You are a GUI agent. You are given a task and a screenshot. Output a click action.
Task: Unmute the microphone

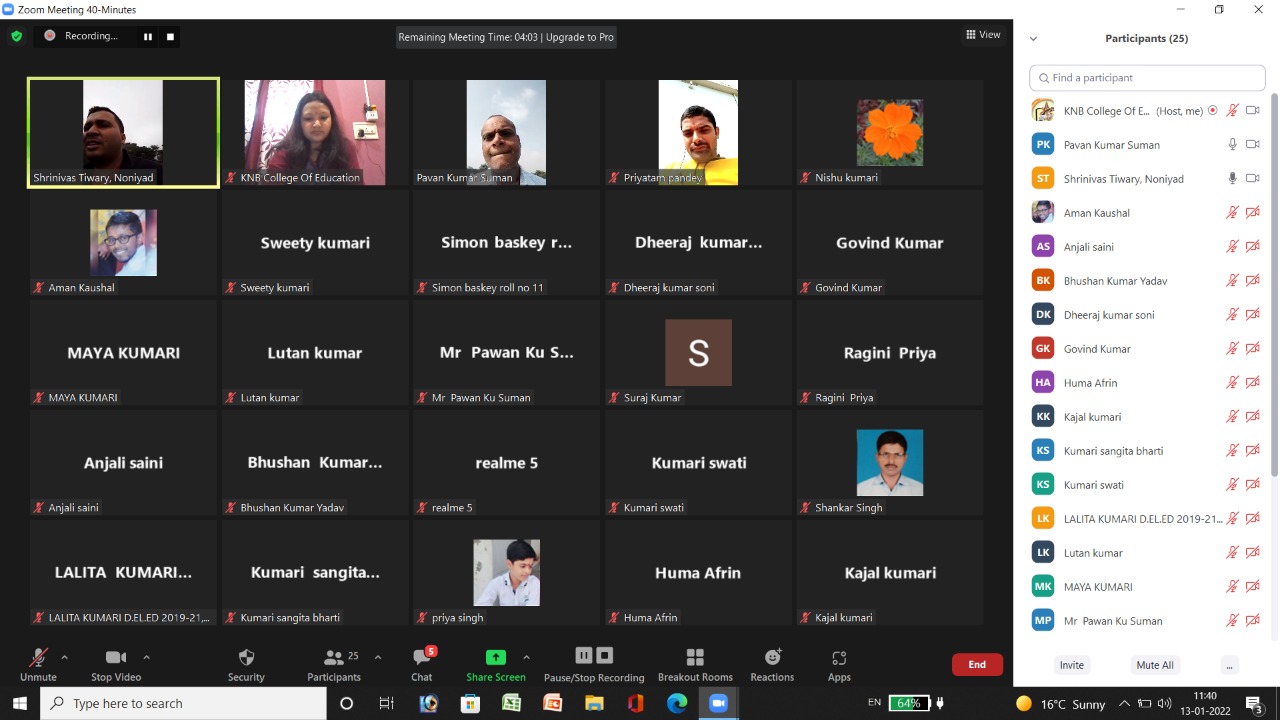point(38,664)
